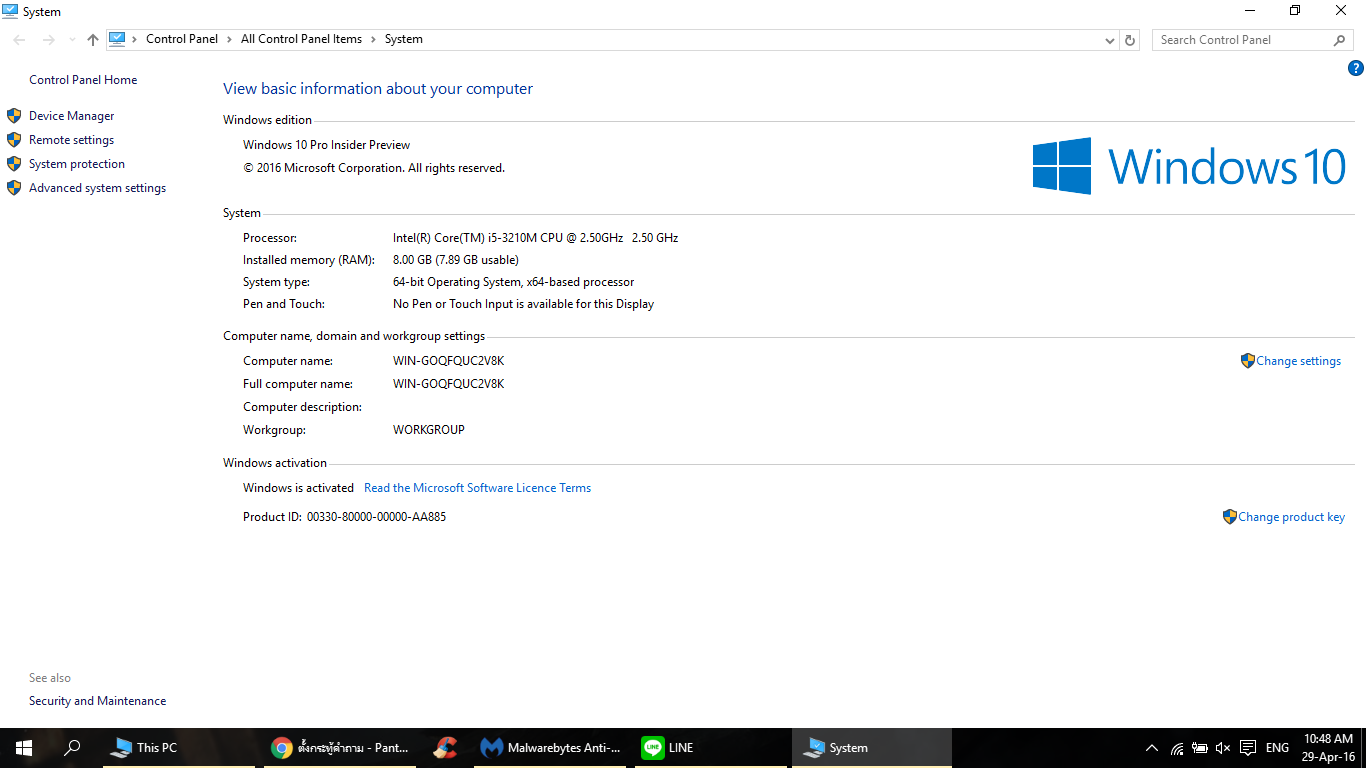Image resolution: width=1366 pixels, height=768 pixels.
Task: Switch to Malwarebytes Anti-Malware in taskbar
Action: coord(552,748)
